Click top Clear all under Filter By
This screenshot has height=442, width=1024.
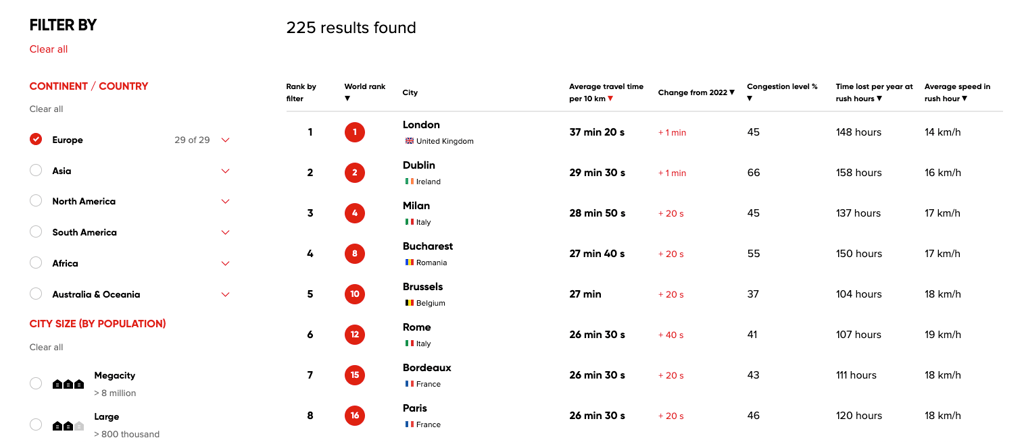48,49
